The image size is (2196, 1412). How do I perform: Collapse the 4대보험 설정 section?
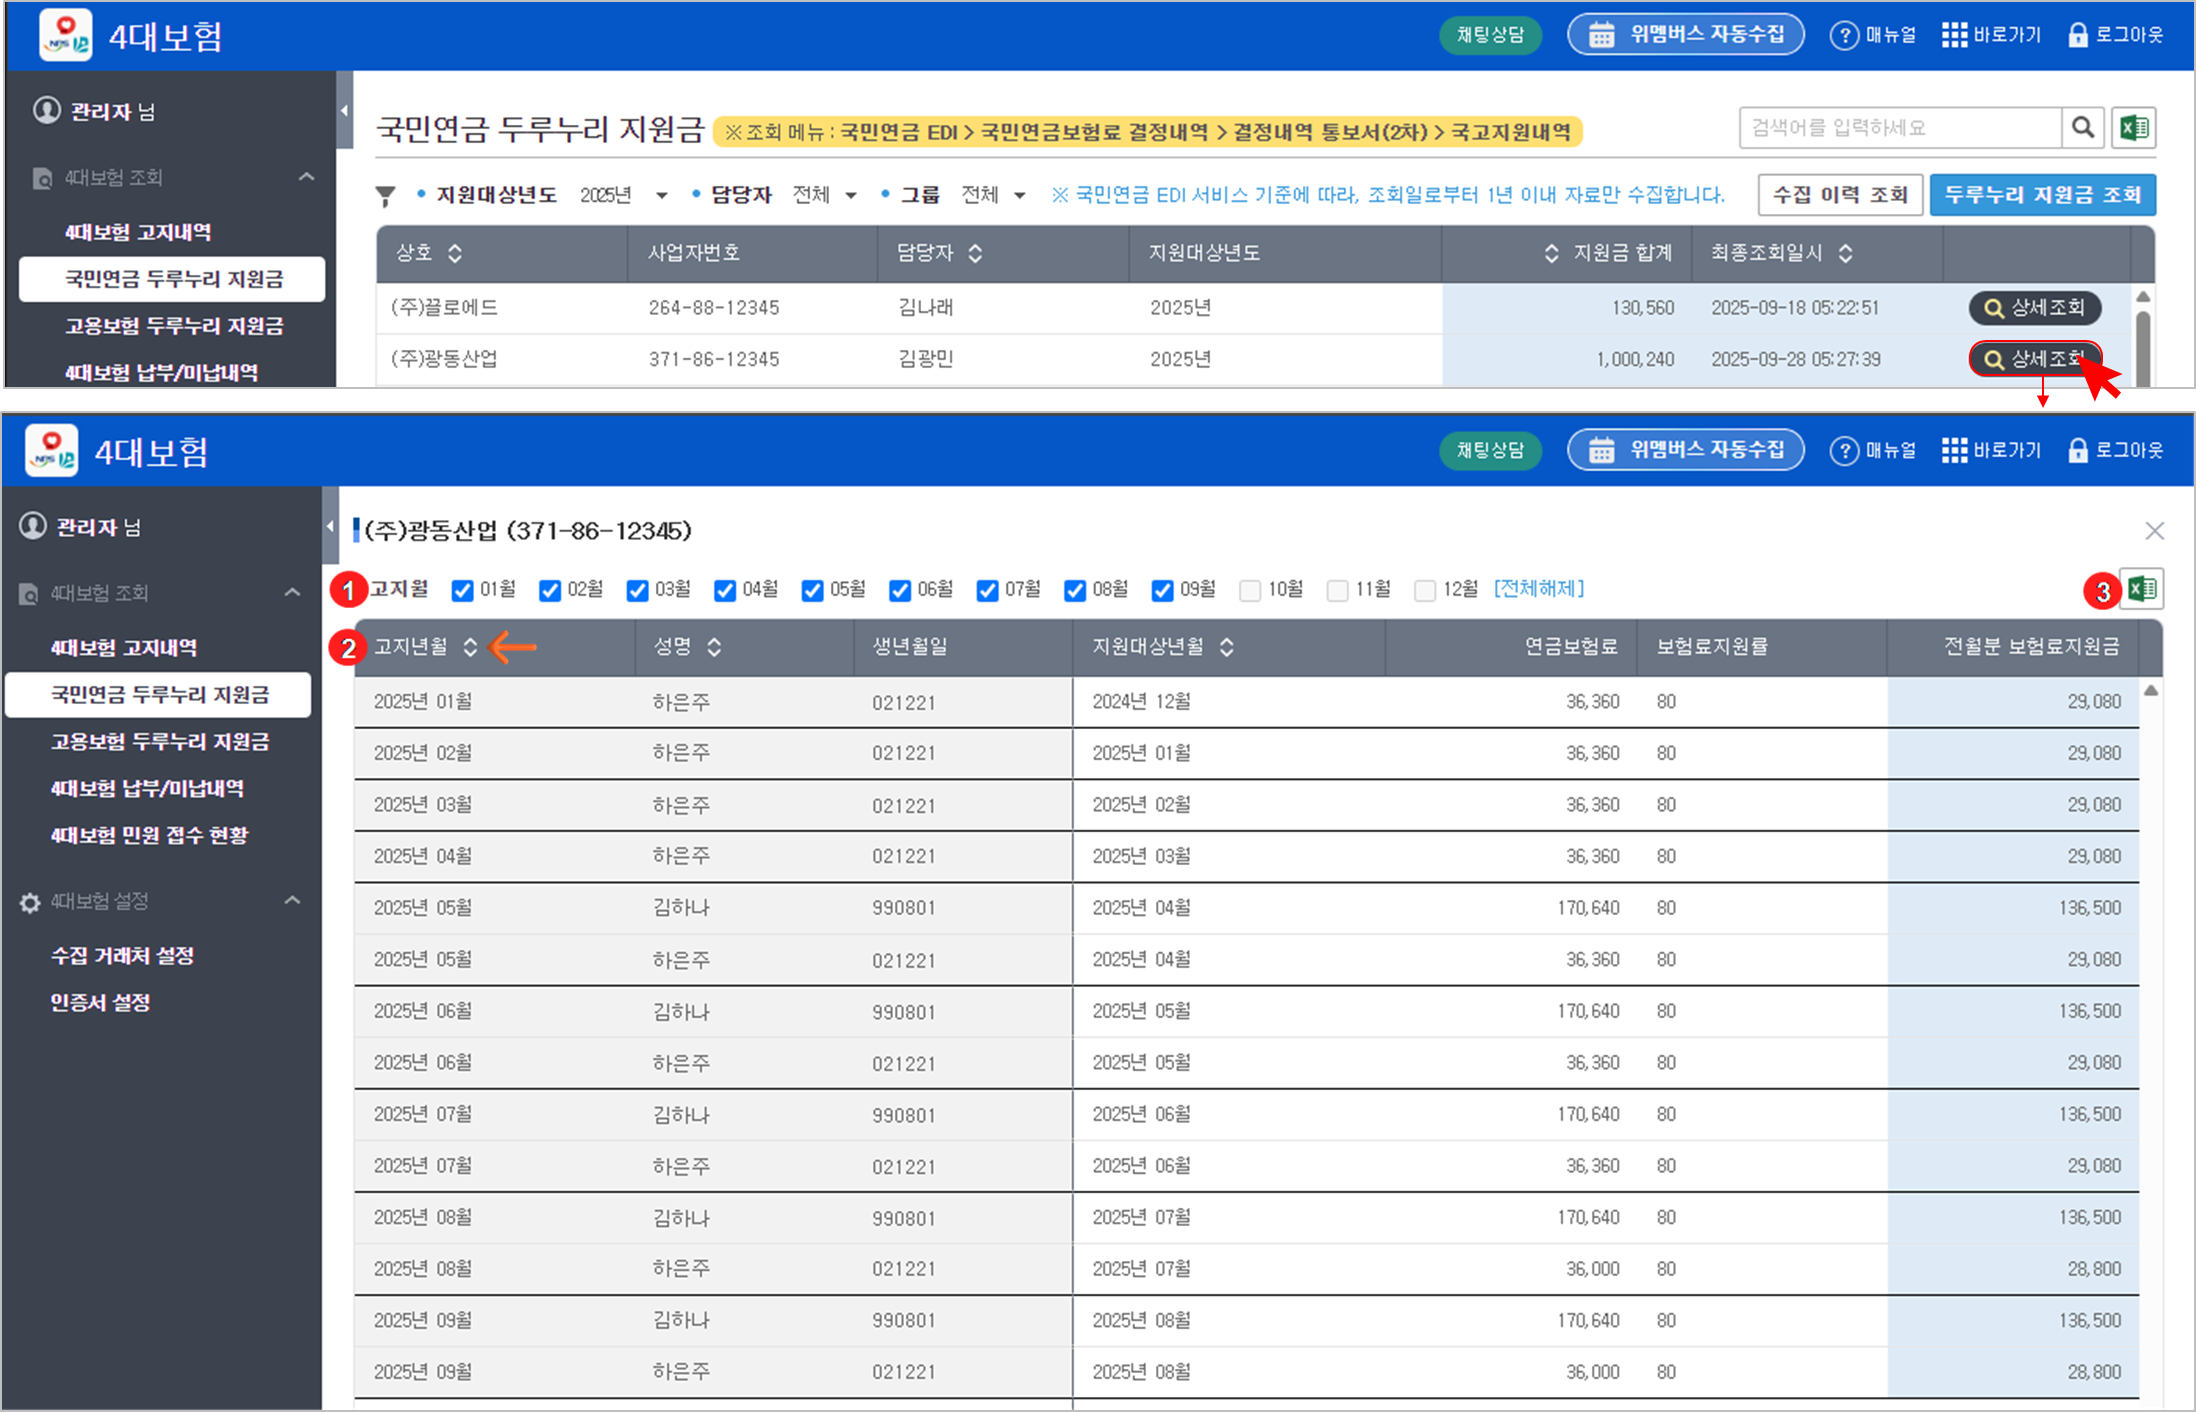pos(292,901)
